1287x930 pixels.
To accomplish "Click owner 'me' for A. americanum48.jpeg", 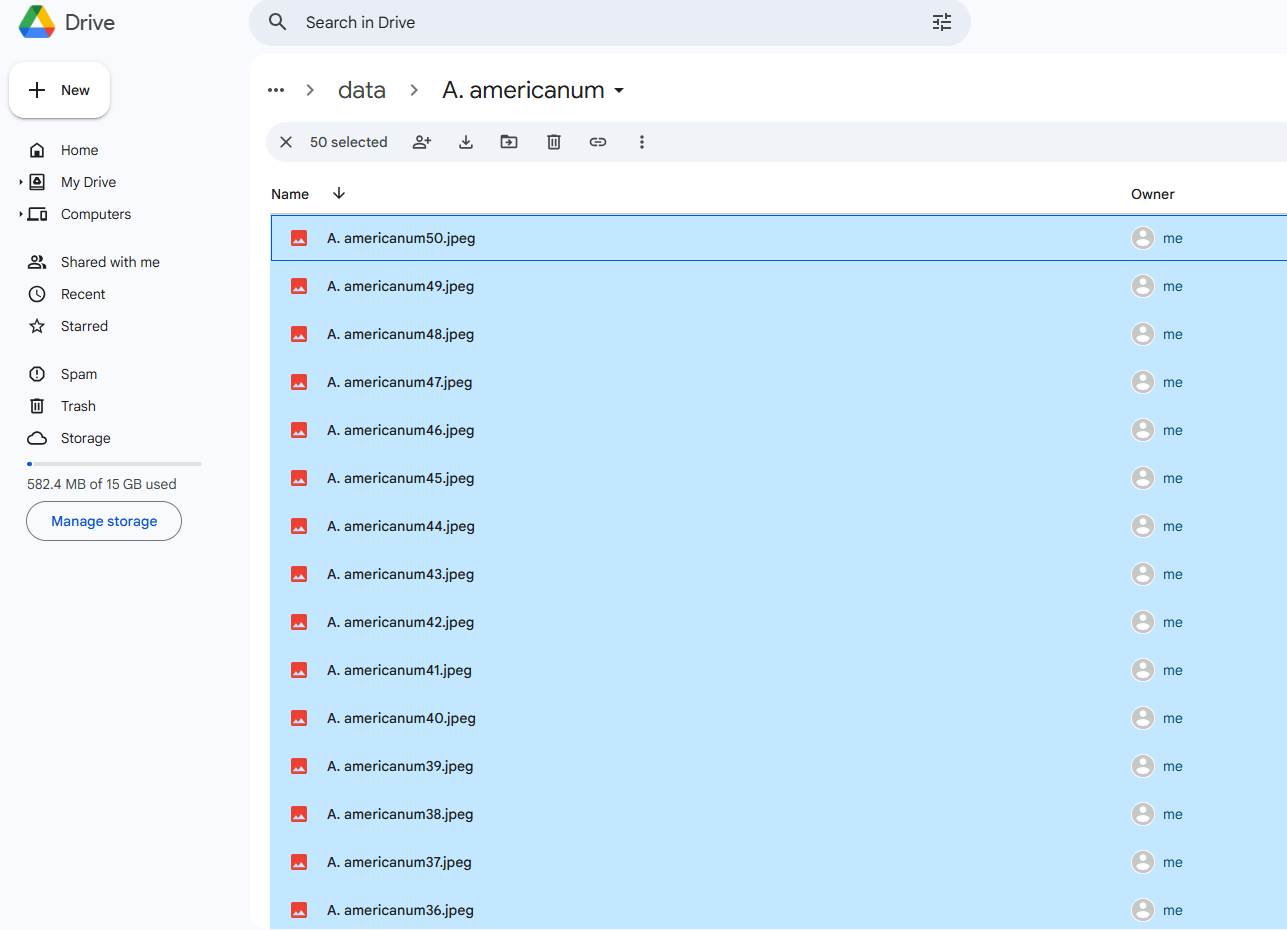I will coord(1173,334).
